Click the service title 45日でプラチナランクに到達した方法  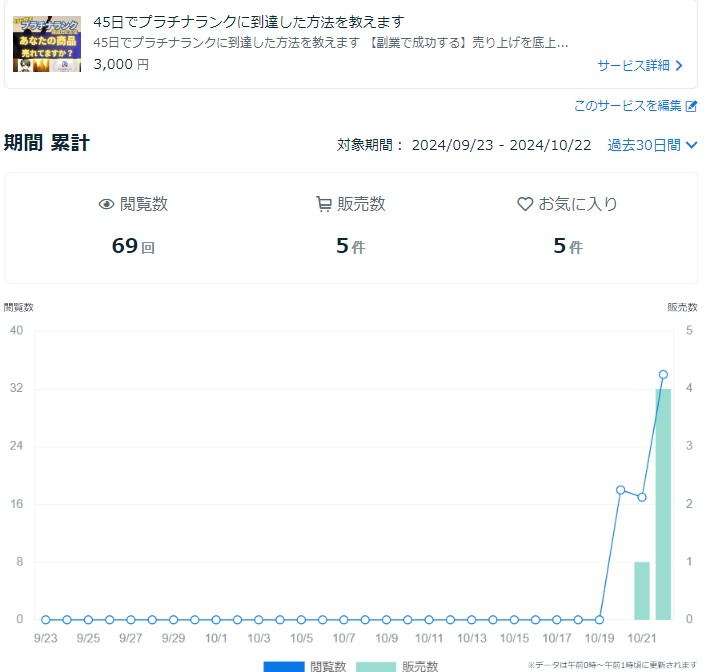point(248,22)
